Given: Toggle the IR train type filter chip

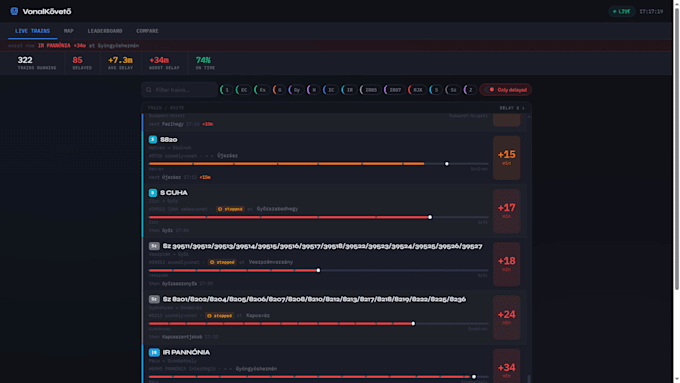Looking at the screenshot, I should (x=349, y=90).
